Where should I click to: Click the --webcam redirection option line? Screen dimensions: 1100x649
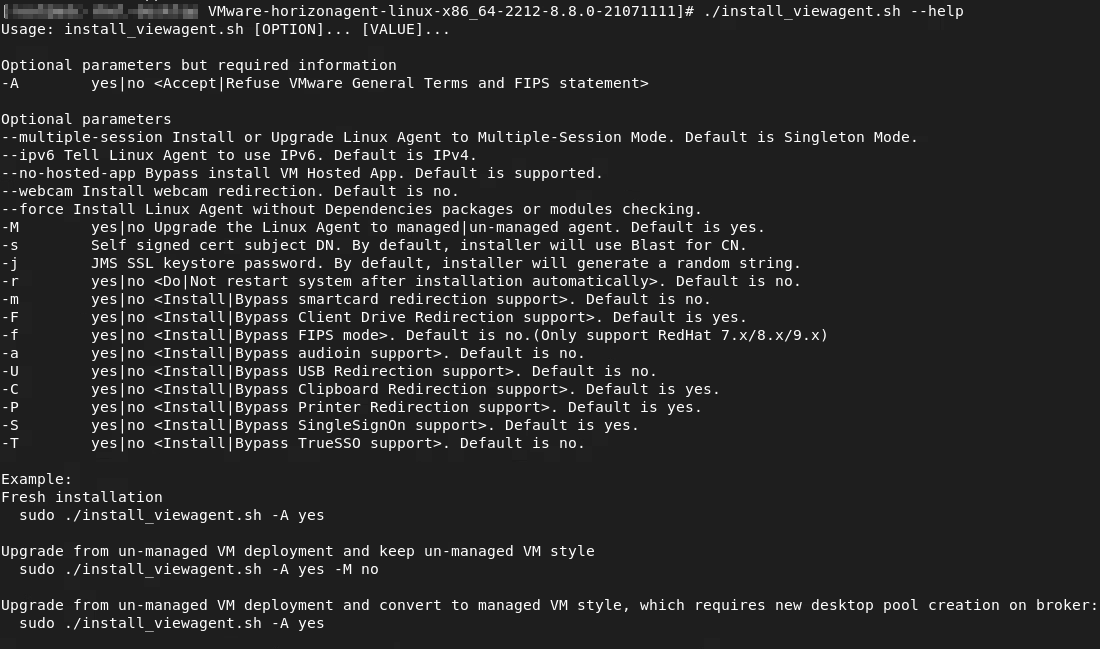point(230,192)
